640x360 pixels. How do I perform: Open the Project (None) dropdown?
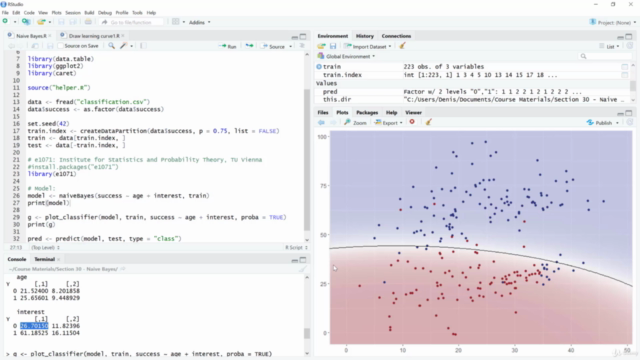coord(613,22)
